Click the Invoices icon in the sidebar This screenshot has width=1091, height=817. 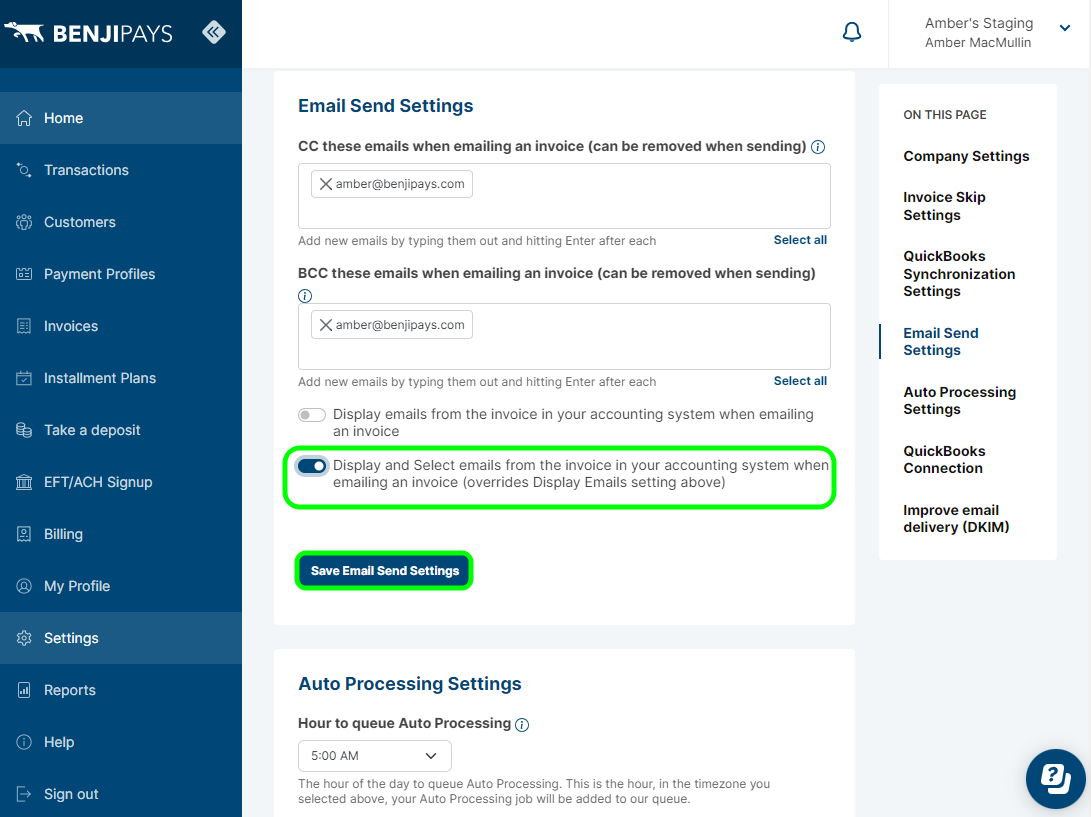[x=24, y=326]
